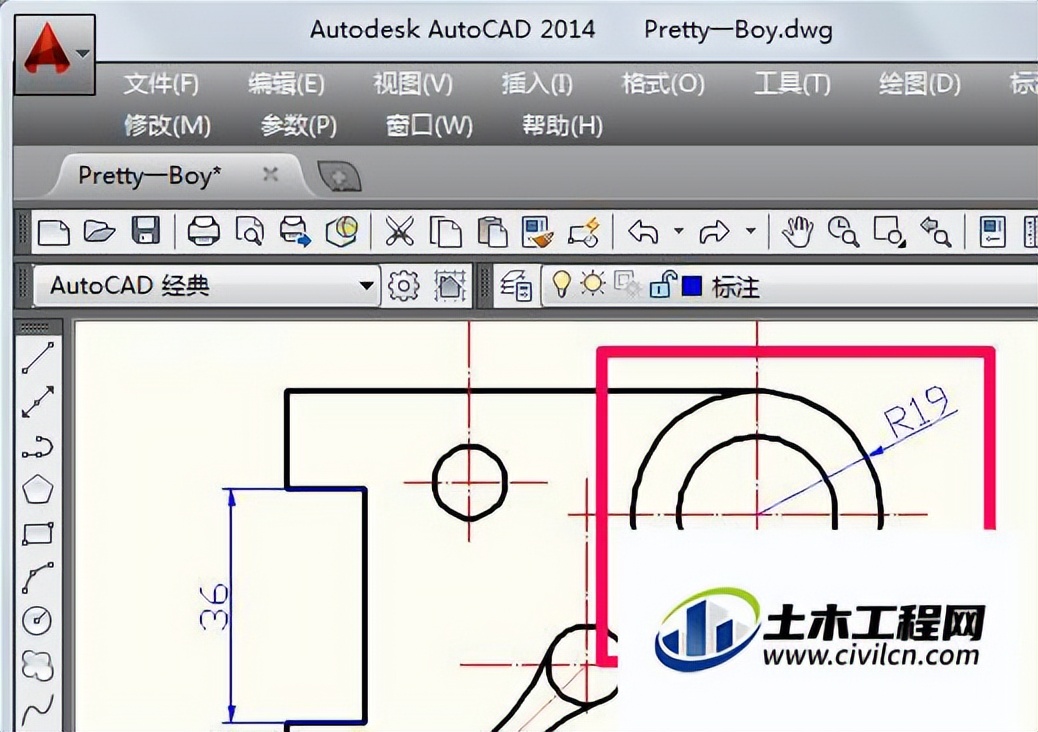This screenshot has height=732, width=1038.
Task: Activate the Pan hand tool
Action: click(x=798, y=232)
